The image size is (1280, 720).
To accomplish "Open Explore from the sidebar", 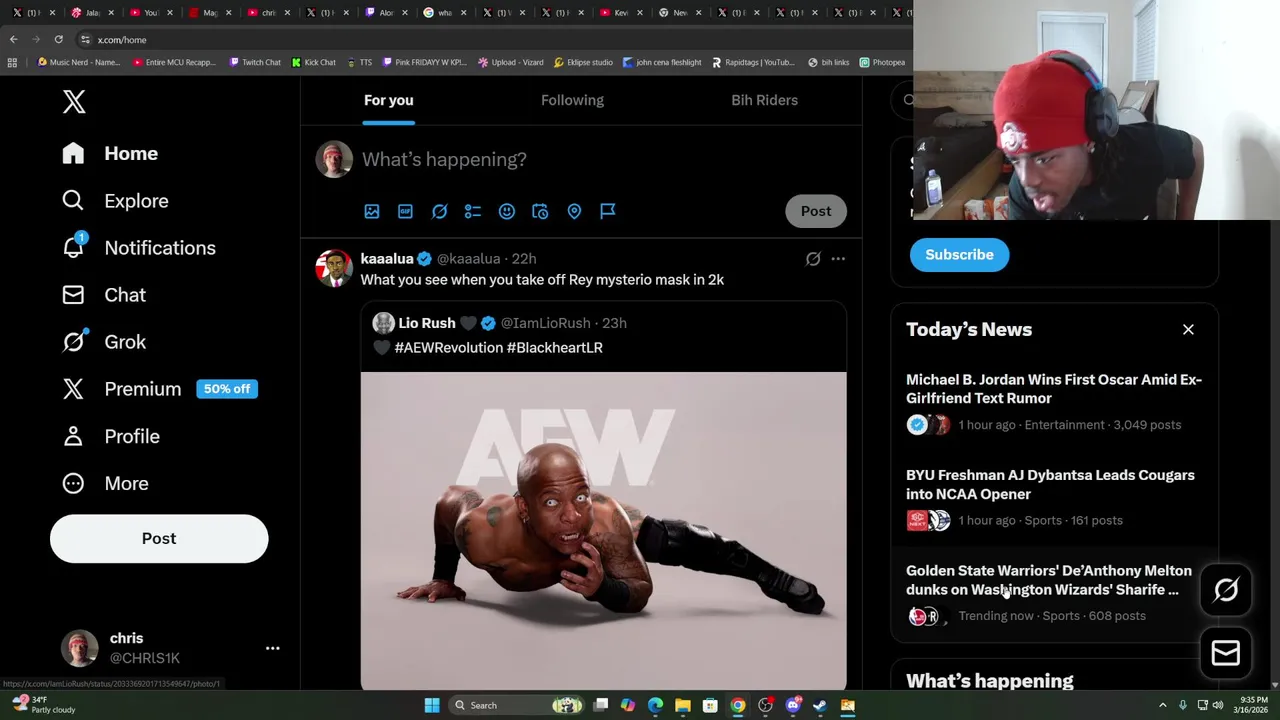I will click(x=115, y=201).
